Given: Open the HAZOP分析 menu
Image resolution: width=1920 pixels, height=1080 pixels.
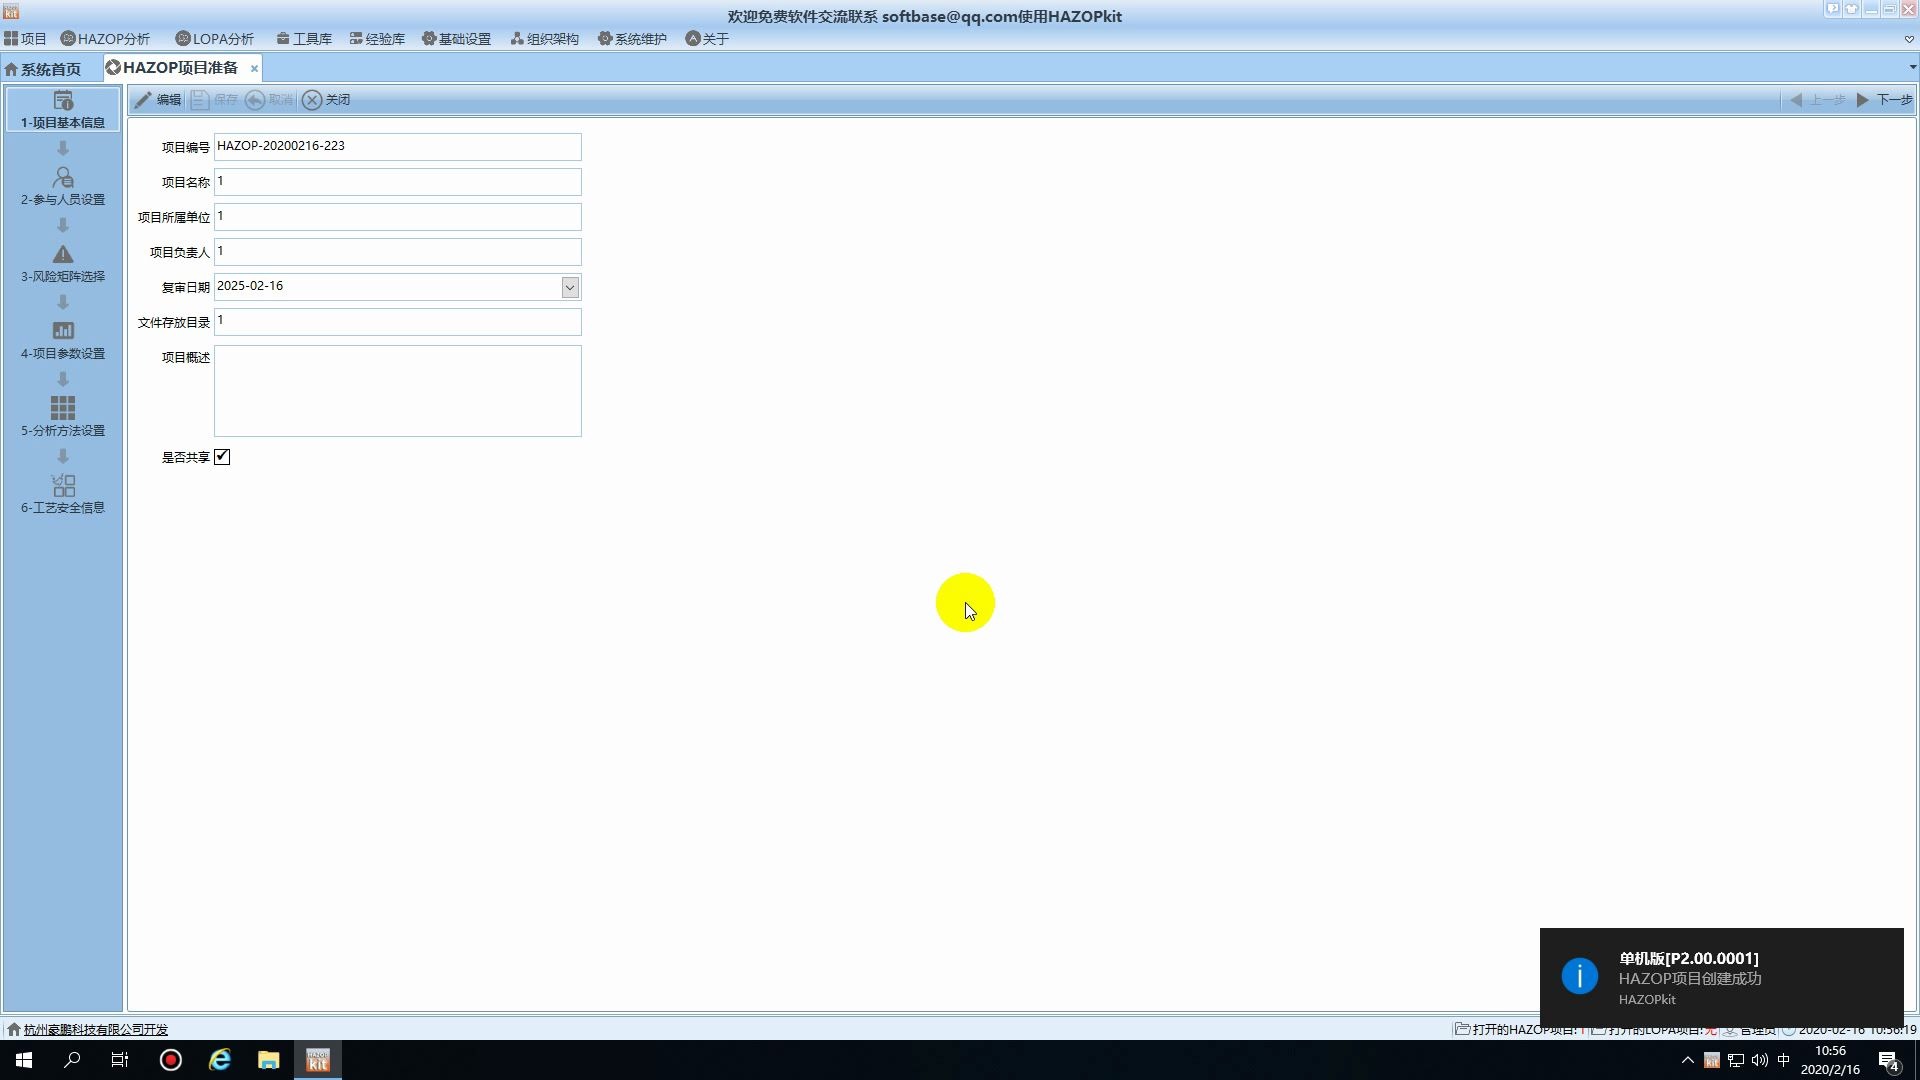Looking at the screenshot, I should click(x=105, y=39).
